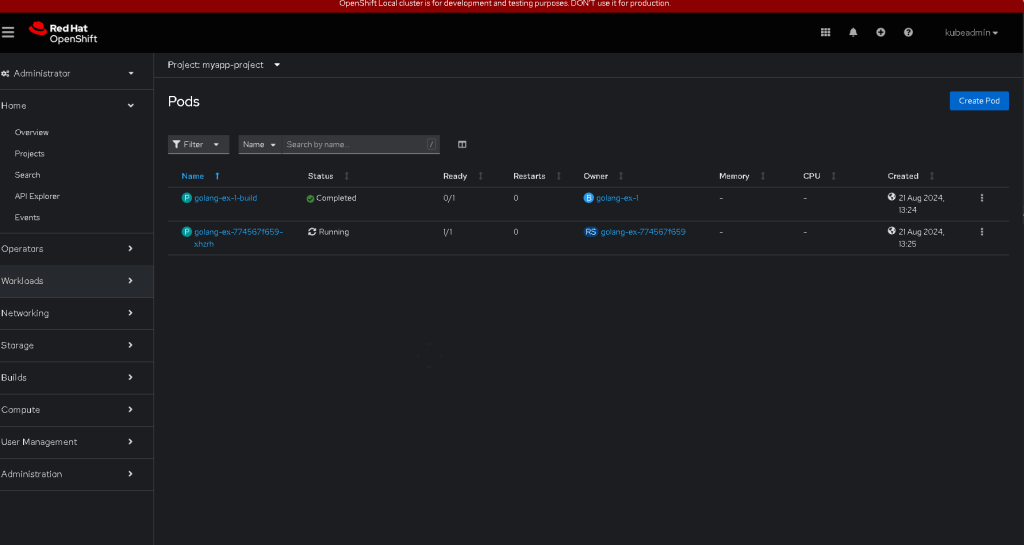This screenshot has height=545, width=1024.
Task: Click the Red Hat OpenShift logo
Action: click(63, 33)
